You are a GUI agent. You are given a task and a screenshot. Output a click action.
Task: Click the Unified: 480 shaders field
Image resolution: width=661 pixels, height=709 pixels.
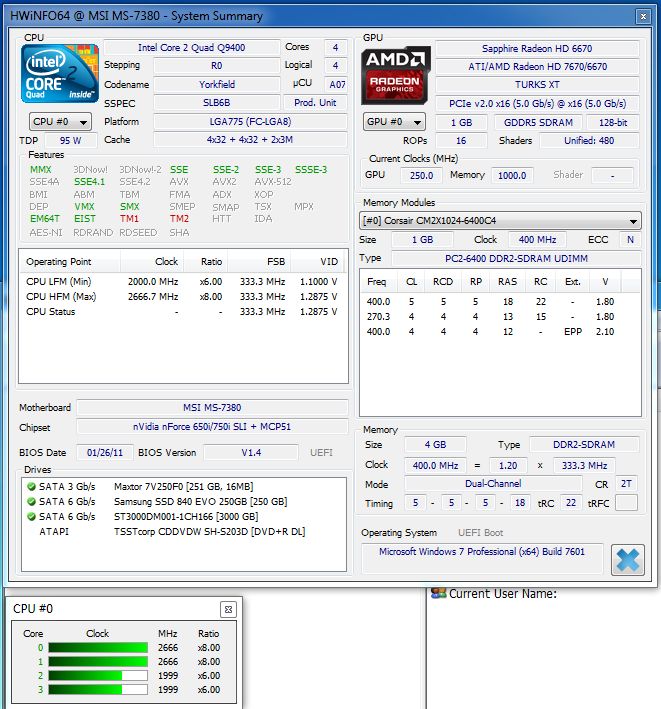click(x=589, y=141)
